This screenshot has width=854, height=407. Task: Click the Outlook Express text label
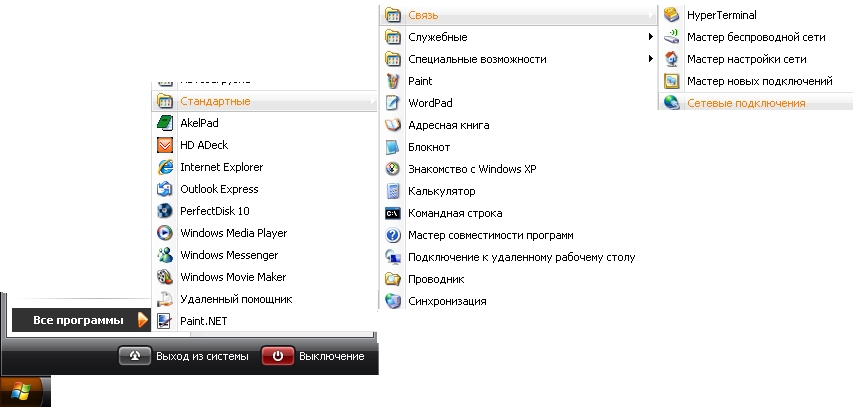coord(219,189)
